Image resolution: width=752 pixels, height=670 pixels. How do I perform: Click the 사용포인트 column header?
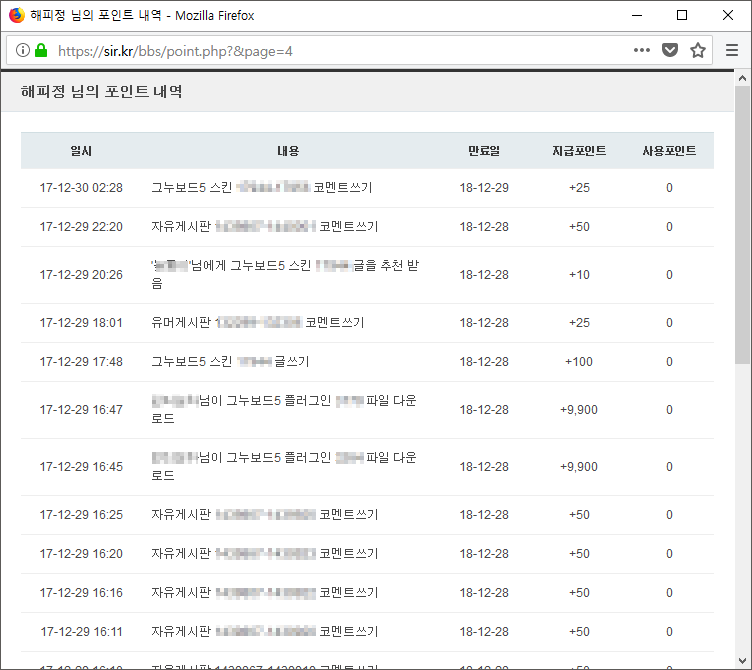point(669,151)
